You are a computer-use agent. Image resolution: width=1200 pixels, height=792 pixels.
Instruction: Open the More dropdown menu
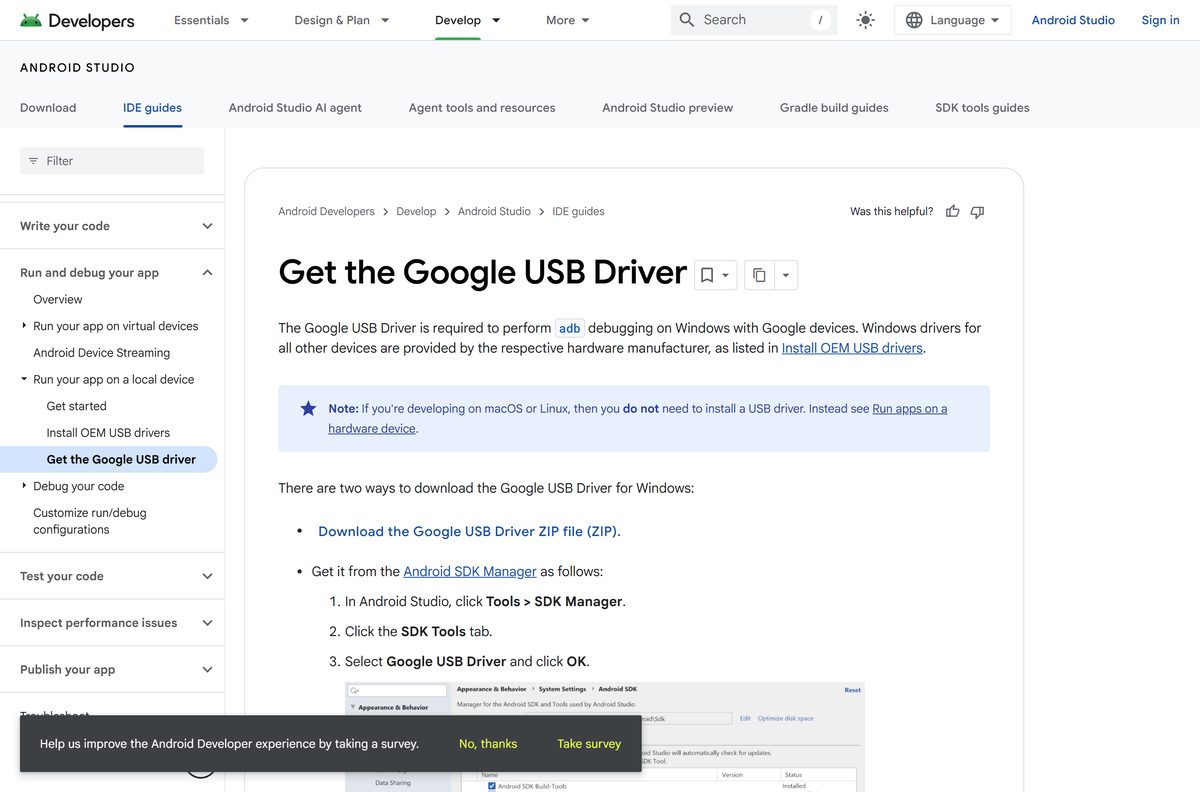pyautogui.click(x=568, y=20)
